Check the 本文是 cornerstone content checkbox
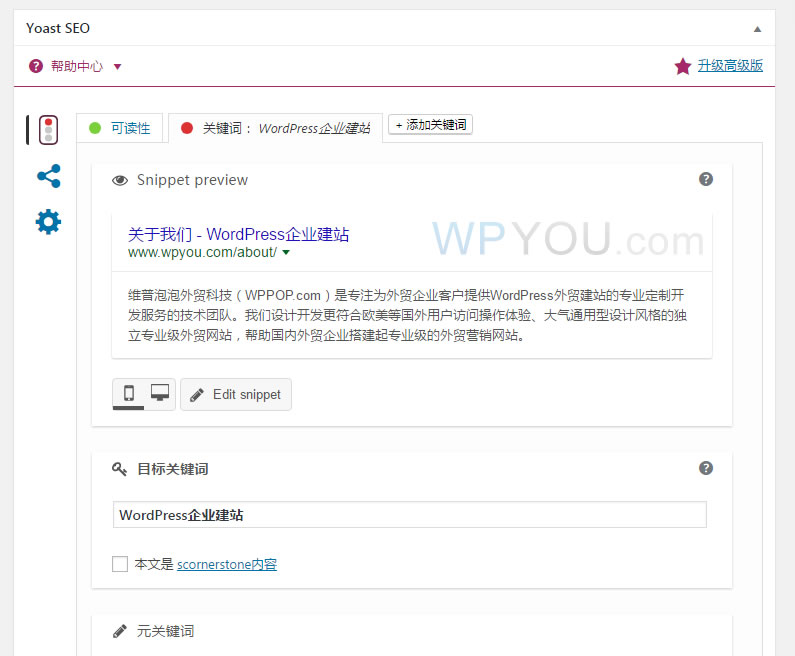This screenshot has height=656, width=795. 120,564
